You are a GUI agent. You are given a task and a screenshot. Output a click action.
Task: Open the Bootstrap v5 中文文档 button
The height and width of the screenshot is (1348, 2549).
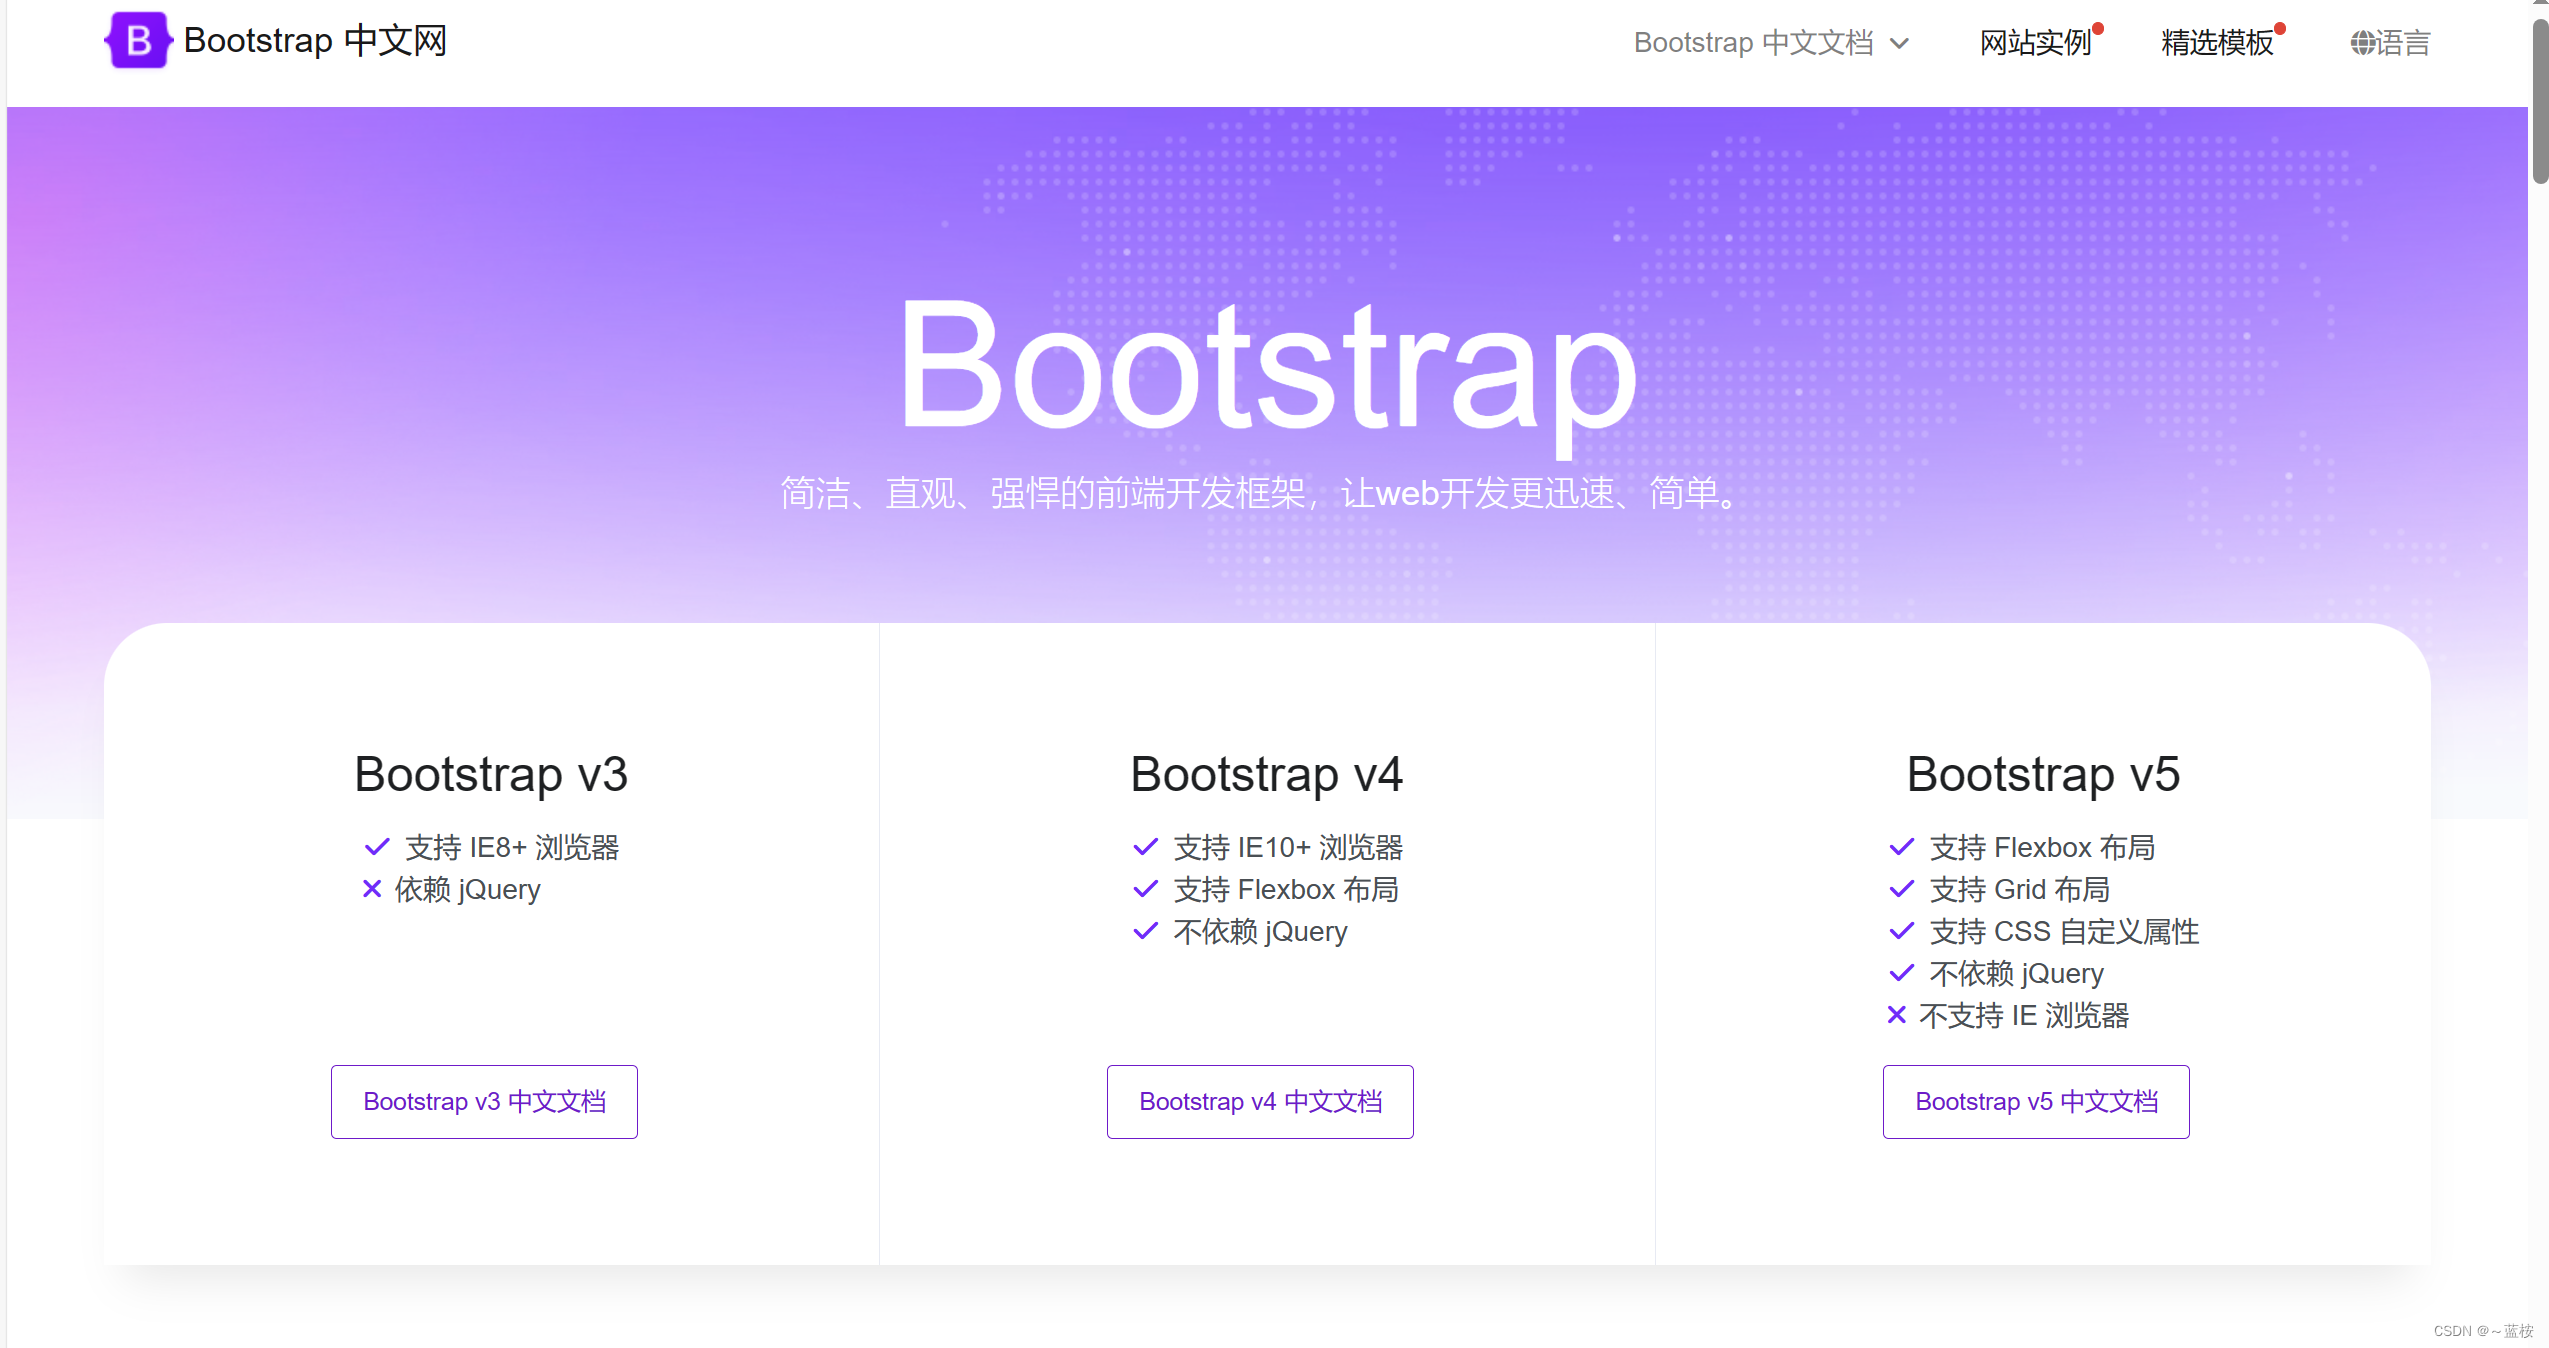point(2036,1101)
